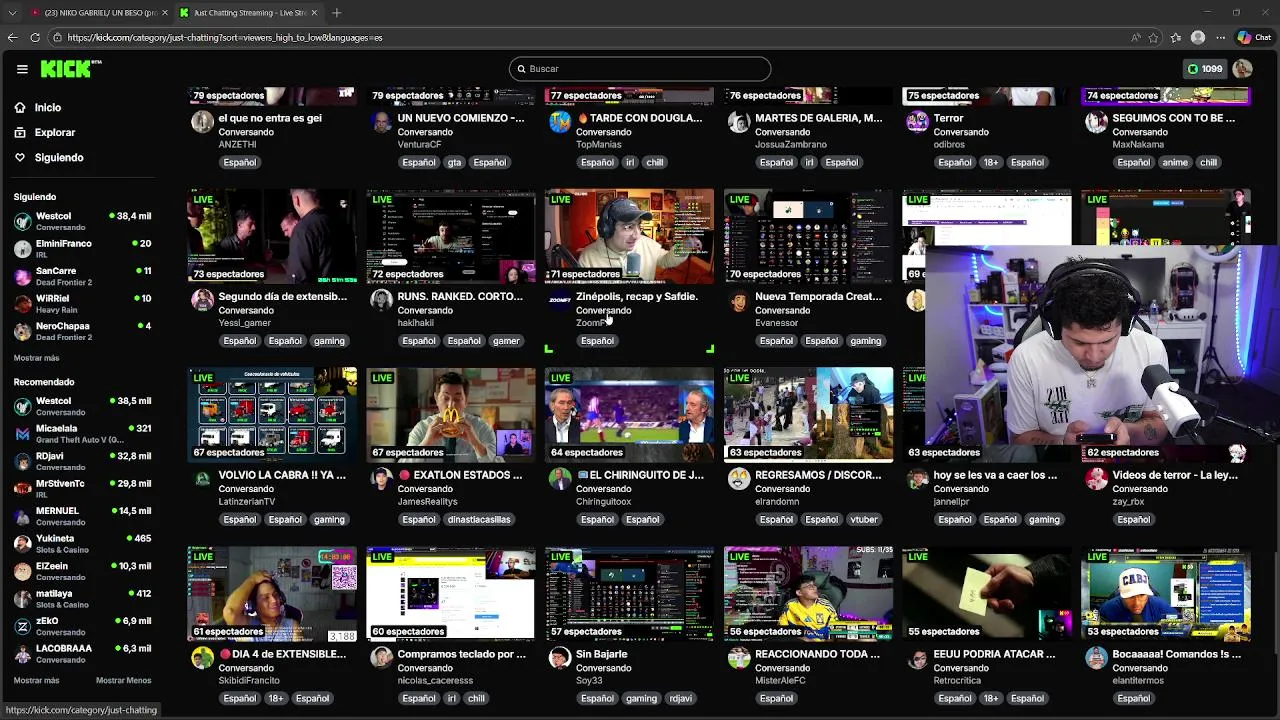This screenshot has height=720, width=1280.
Task: Open MisterAleFC streamer avatar
Action: (x=739, y=658)
